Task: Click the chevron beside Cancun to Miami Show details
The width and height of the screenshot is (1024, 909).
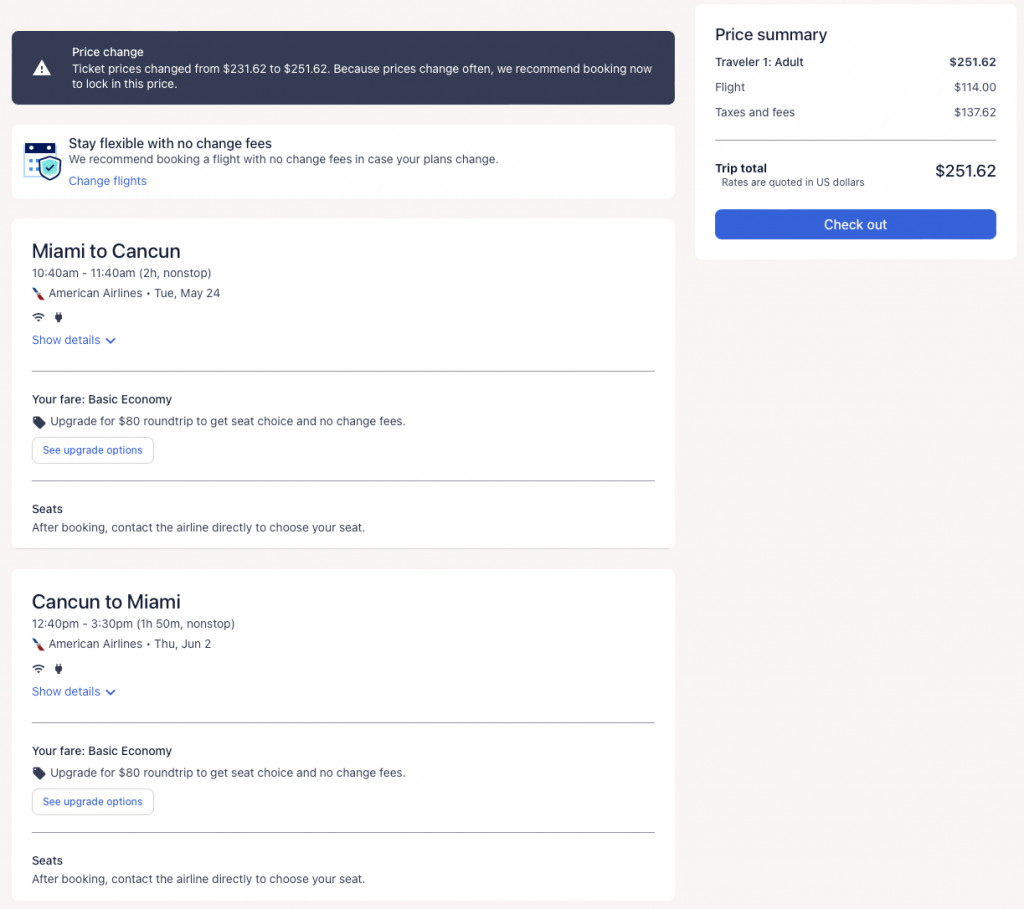Action: [x=111, y=692]
